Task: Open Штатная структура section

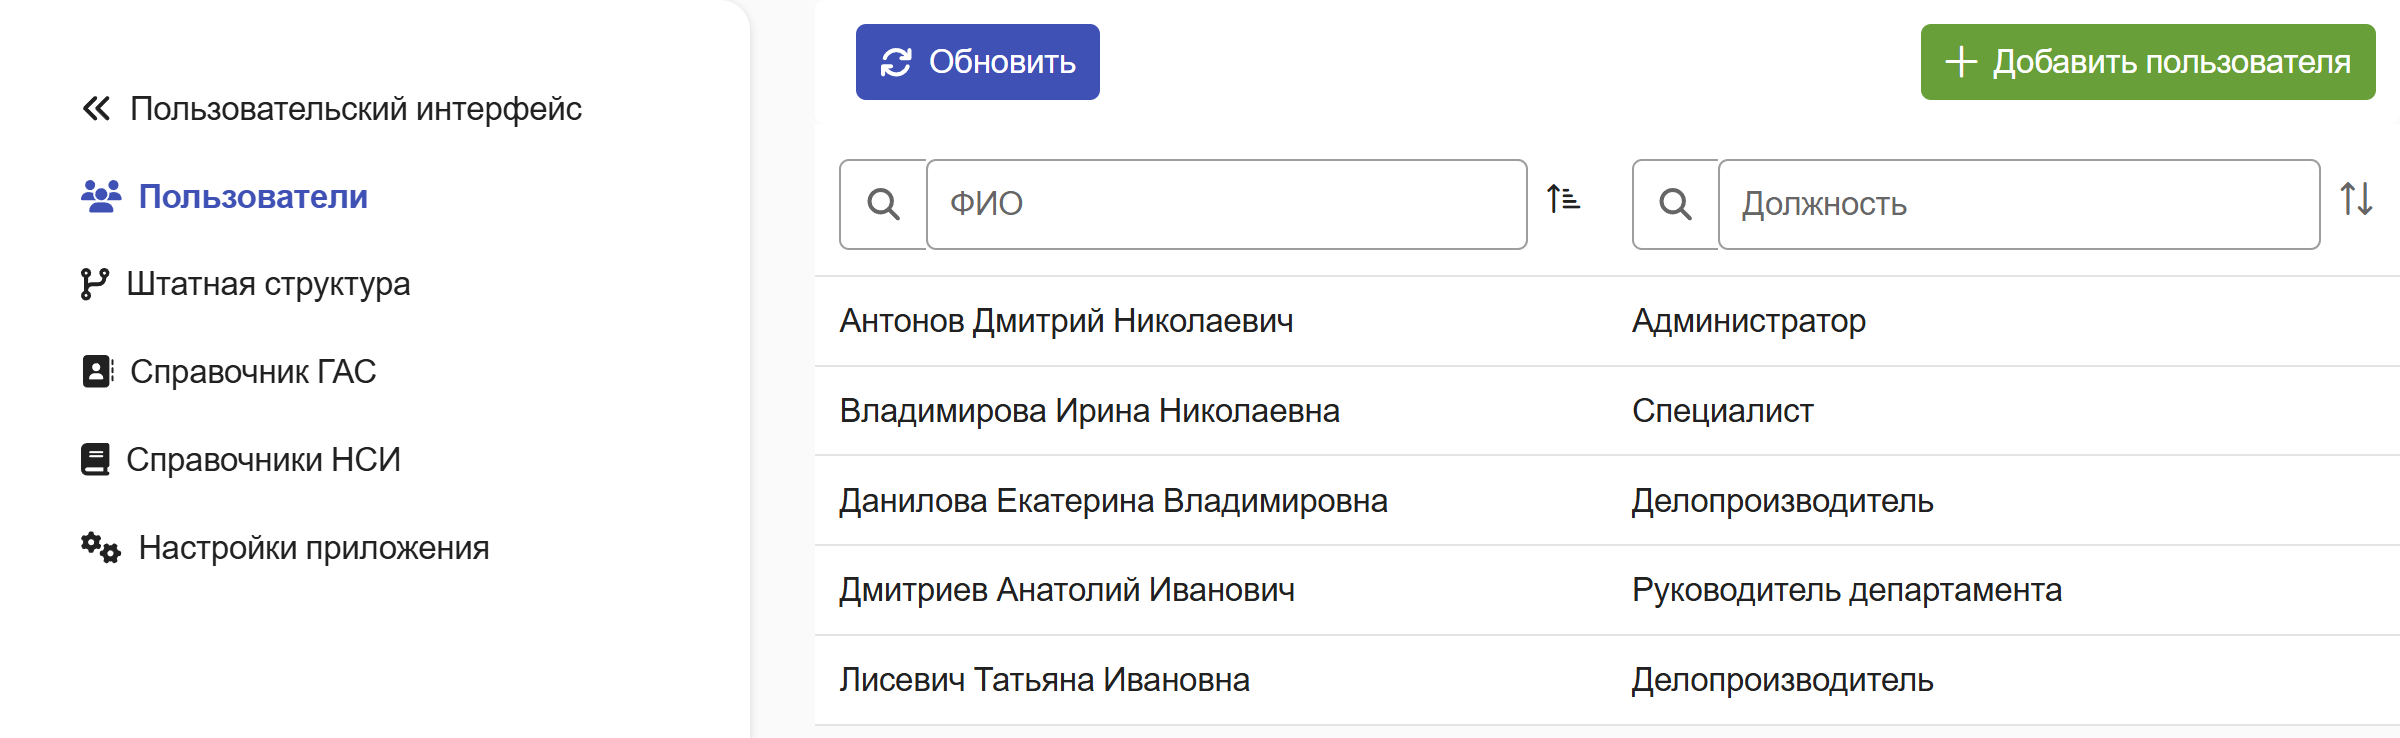Action: click(268, 284)
